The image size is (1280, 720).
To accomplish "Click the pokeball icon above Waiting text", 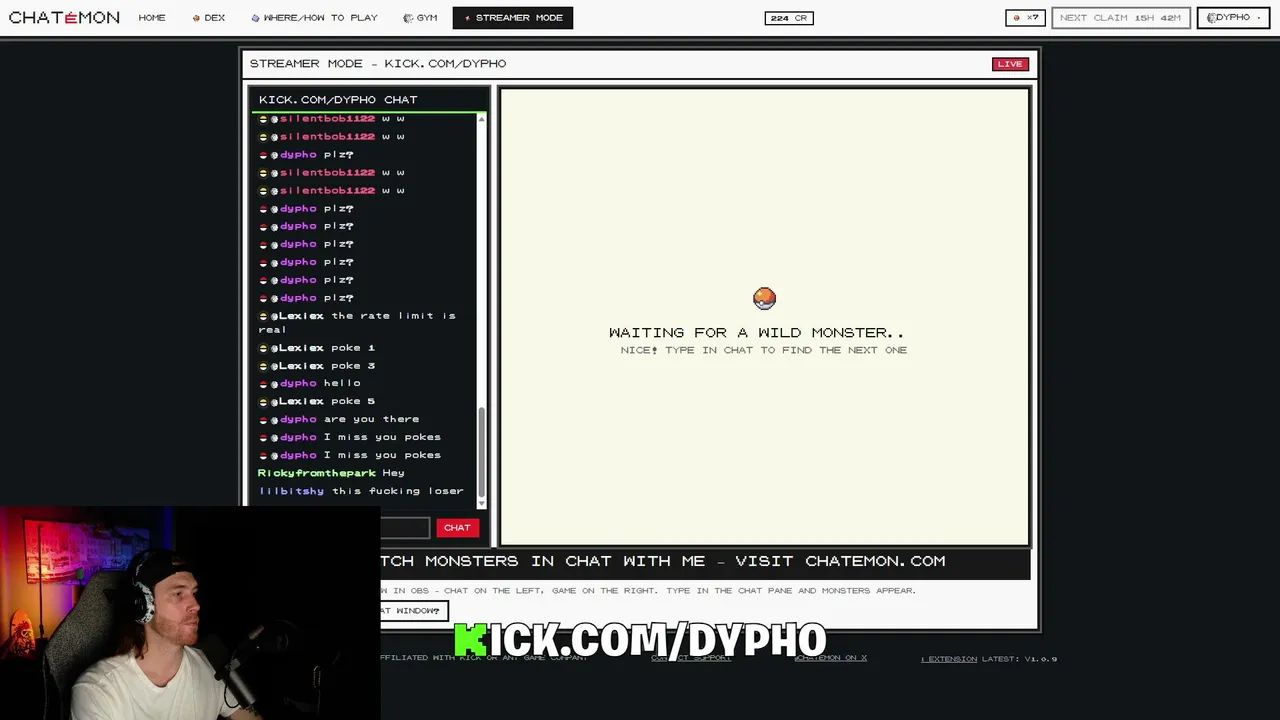I will coord(764,298).
